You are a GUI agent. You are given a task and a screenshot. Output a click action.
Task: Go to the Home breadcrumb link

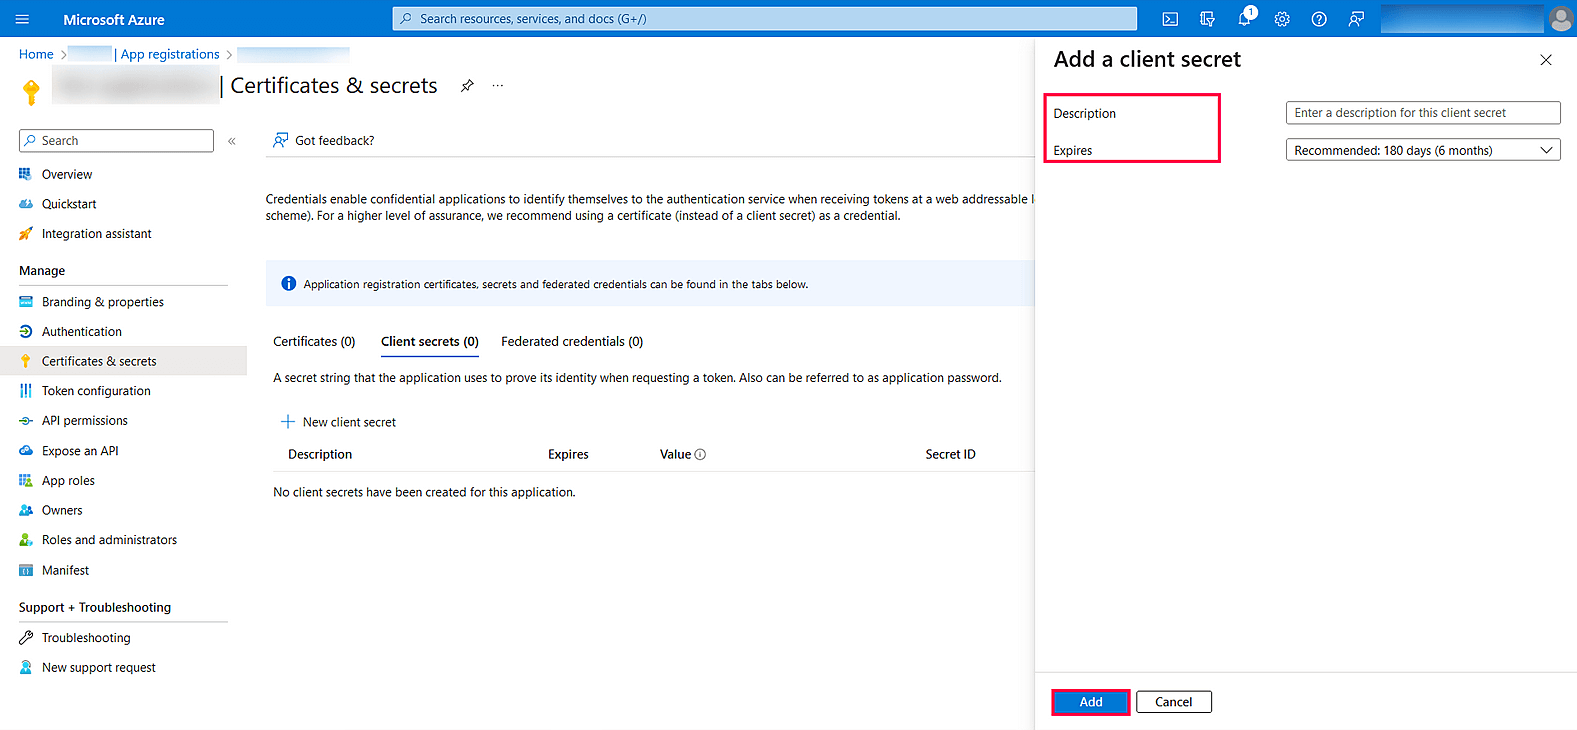point(36,55)
